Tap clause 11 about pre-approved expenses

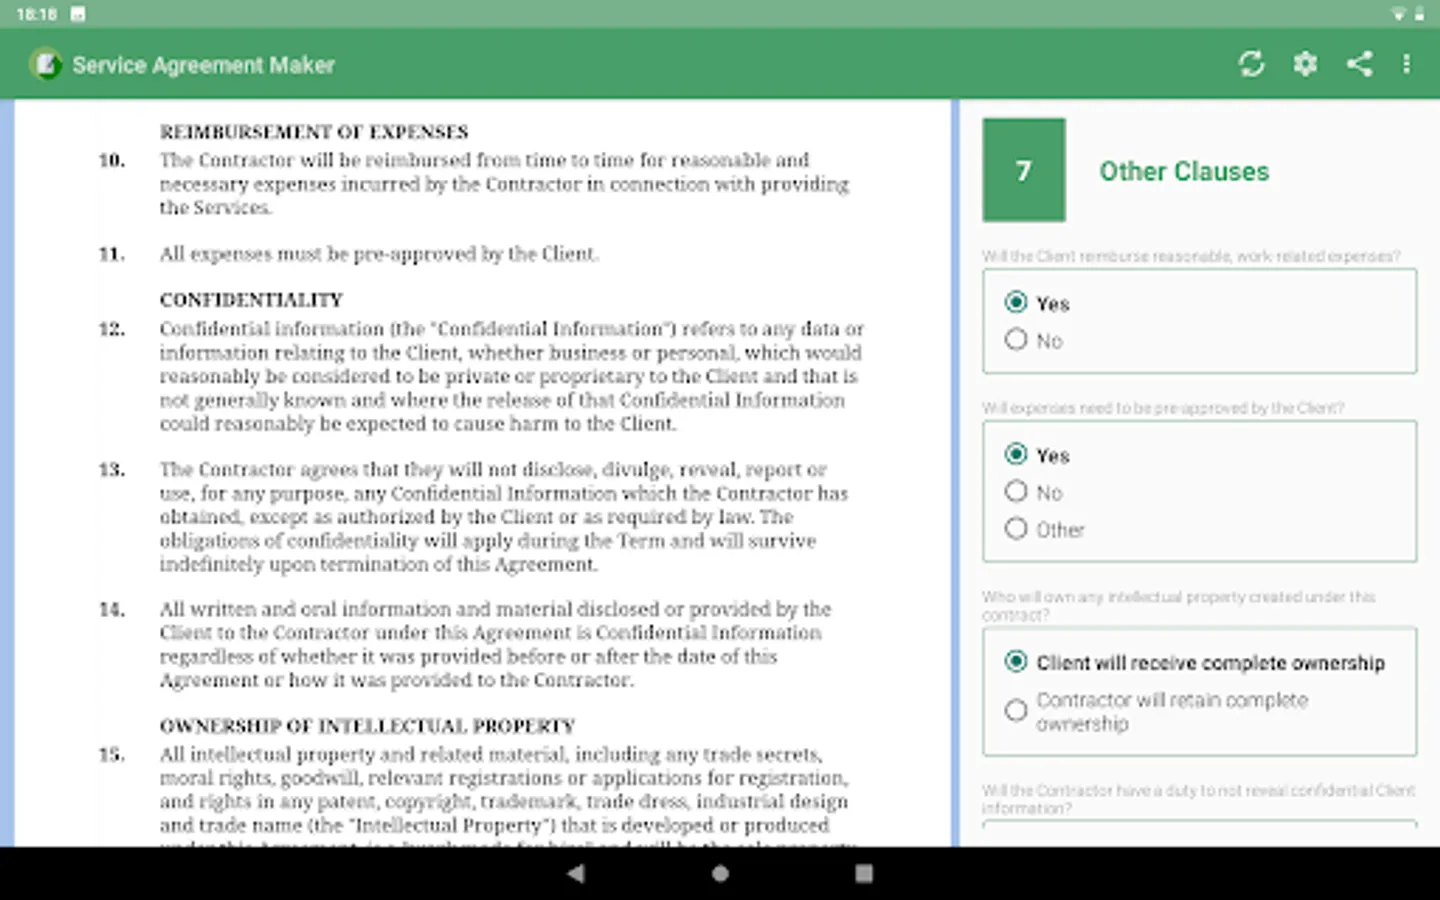click(x=379, y=254)
